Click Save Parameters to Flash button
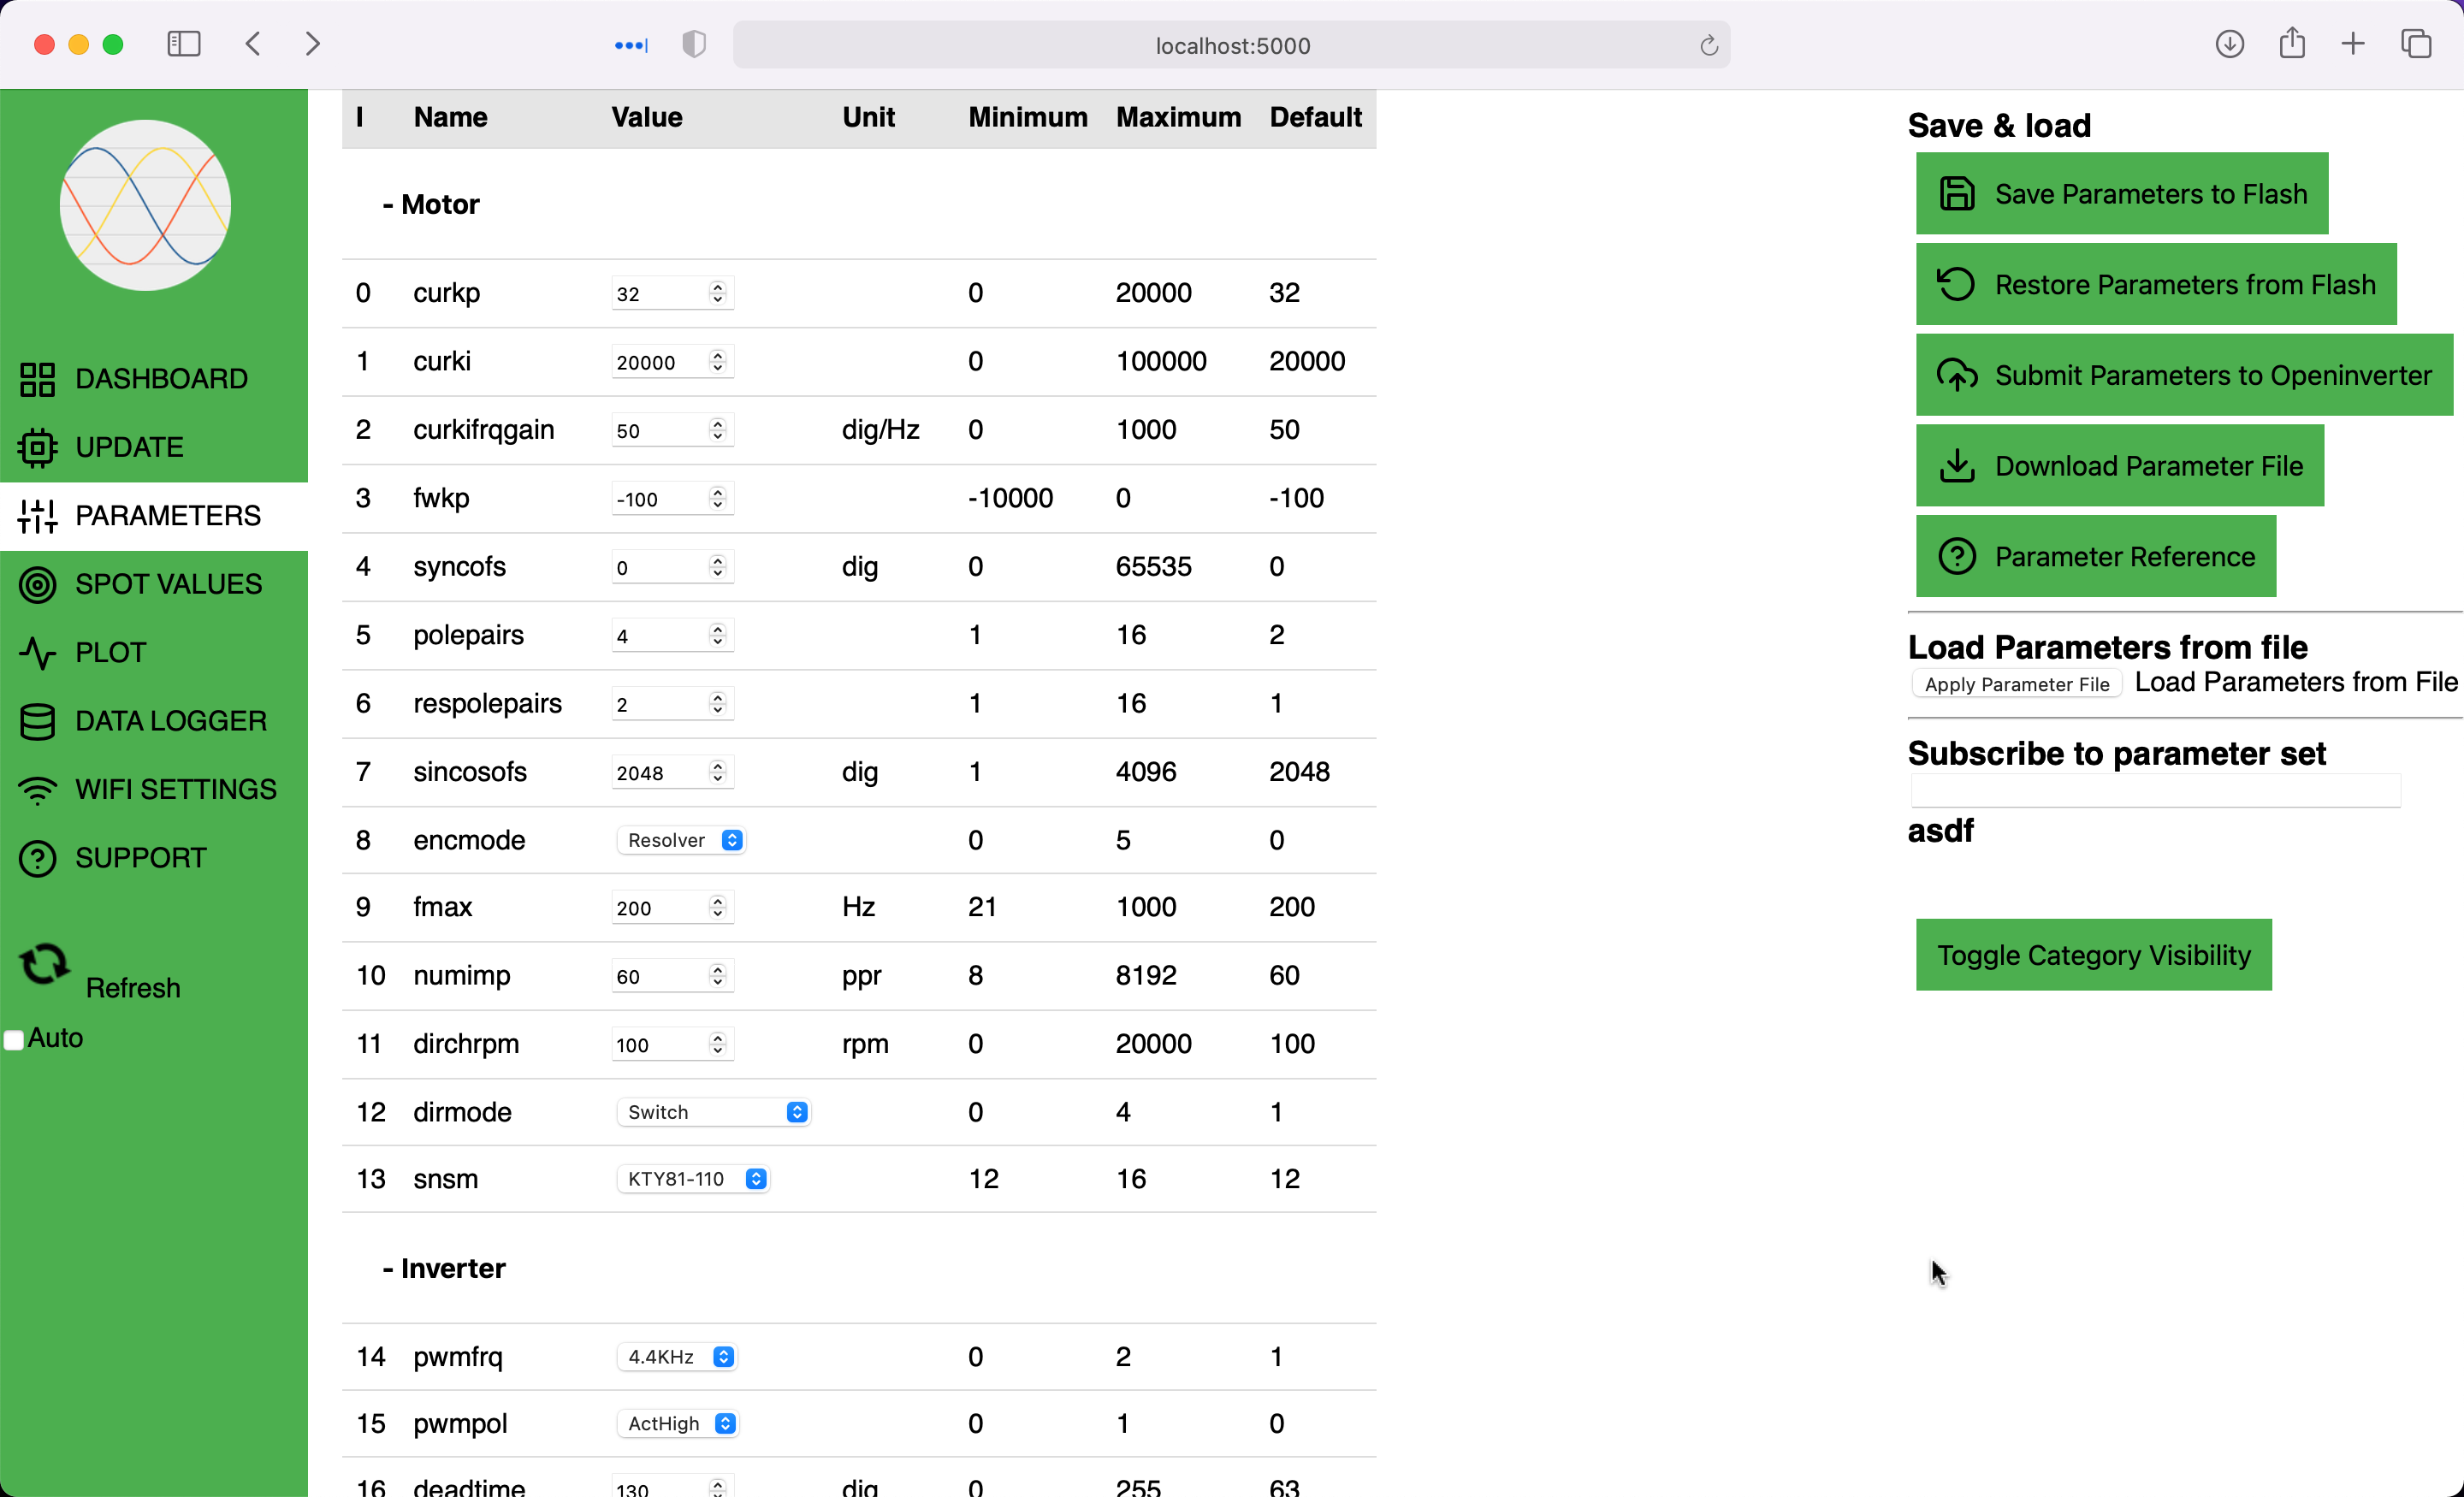Screen dimensions: 2464x1497 [2121, 194]
